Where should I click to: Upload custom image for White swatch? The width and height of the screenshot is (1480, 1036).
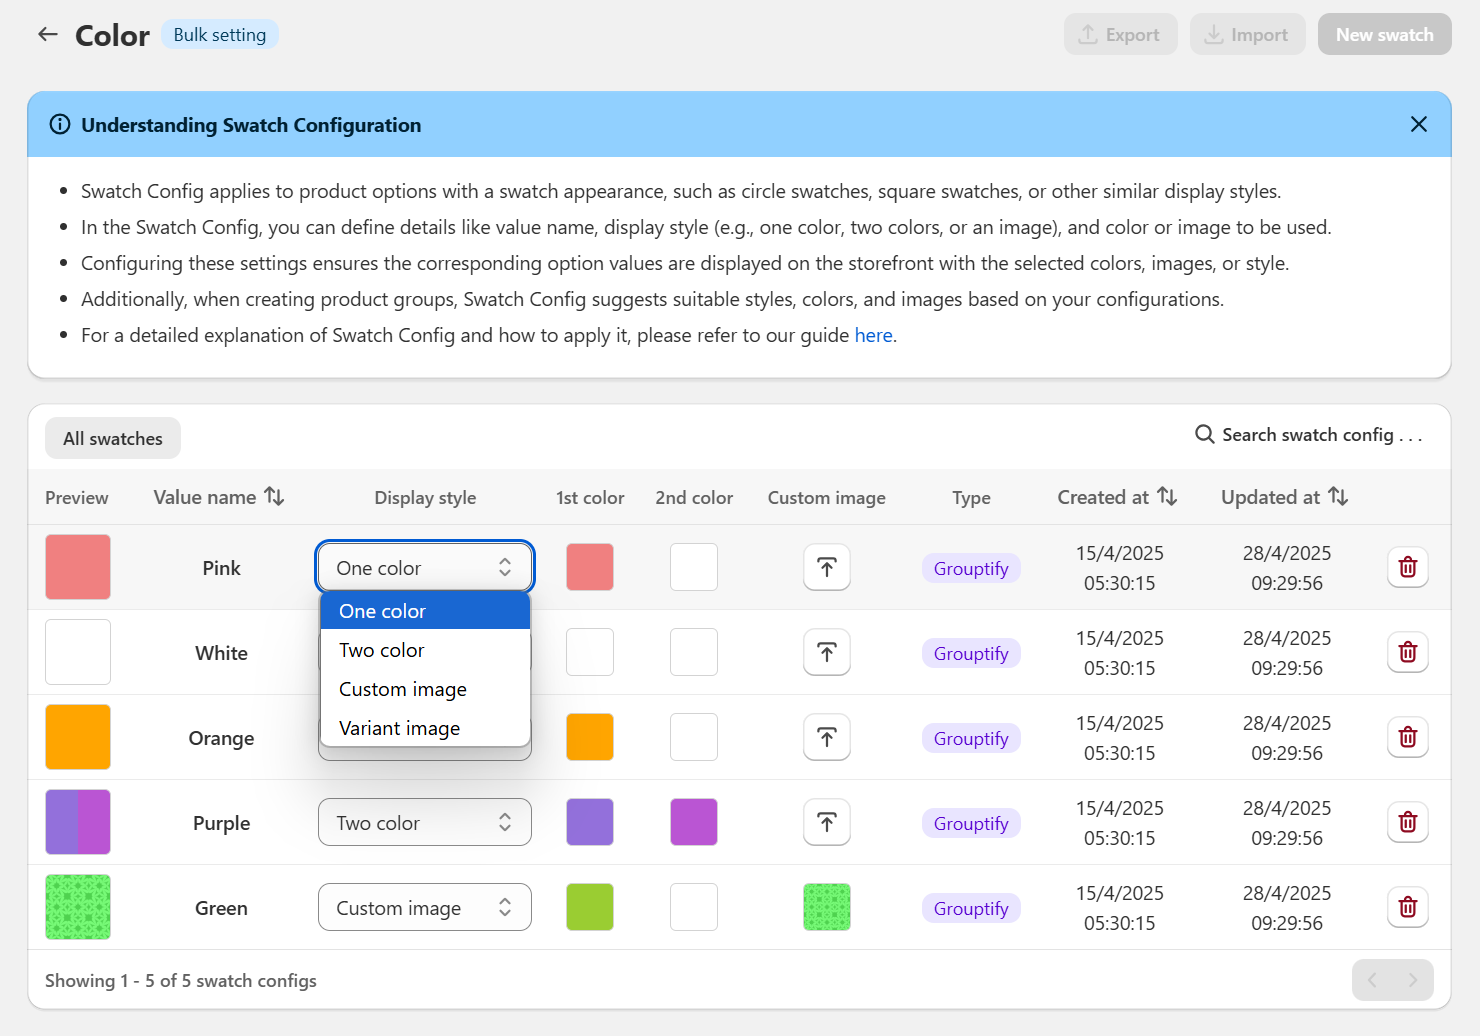click(827, 653)
